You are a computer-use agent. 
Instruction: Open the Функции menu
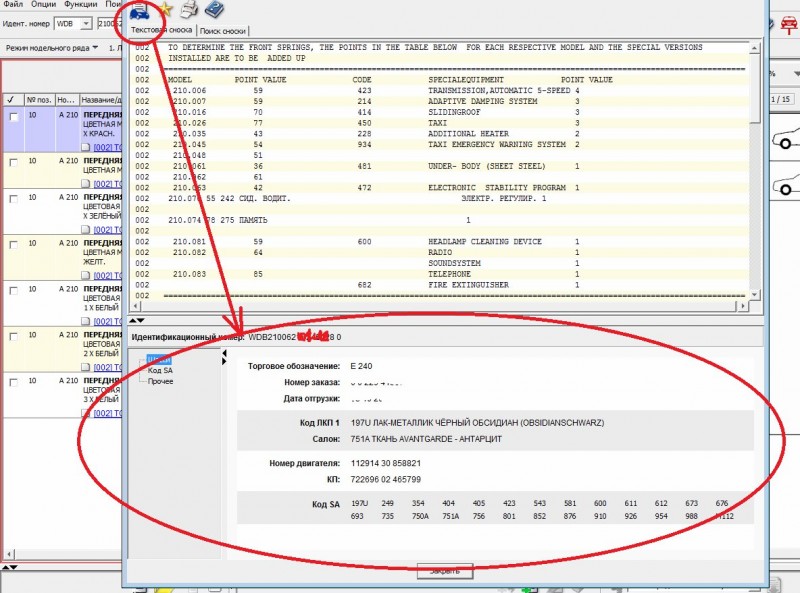click(x=80, y=4)
